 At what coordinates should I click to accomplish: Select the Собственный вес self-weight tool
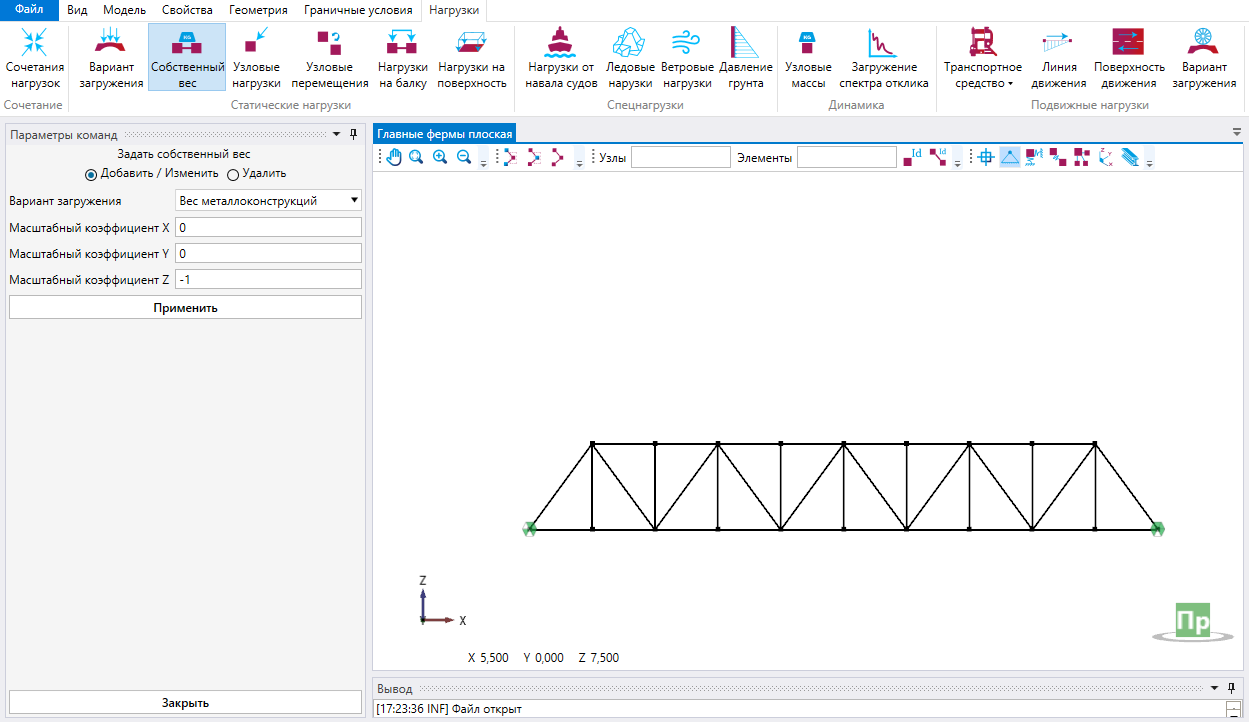187,58
